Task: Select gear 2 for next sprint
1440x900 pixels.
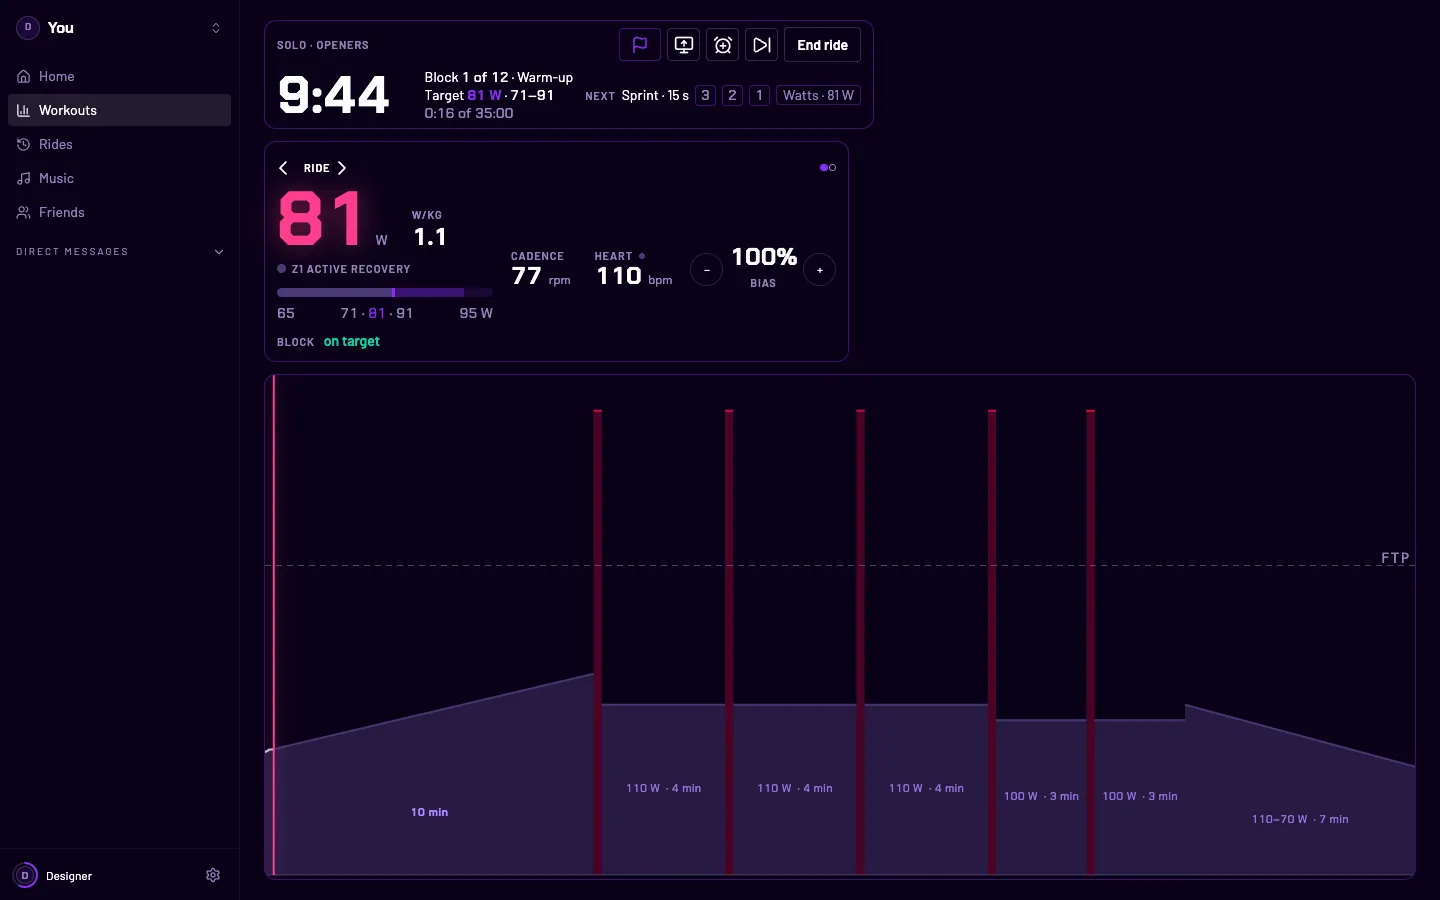Action: 733,95
